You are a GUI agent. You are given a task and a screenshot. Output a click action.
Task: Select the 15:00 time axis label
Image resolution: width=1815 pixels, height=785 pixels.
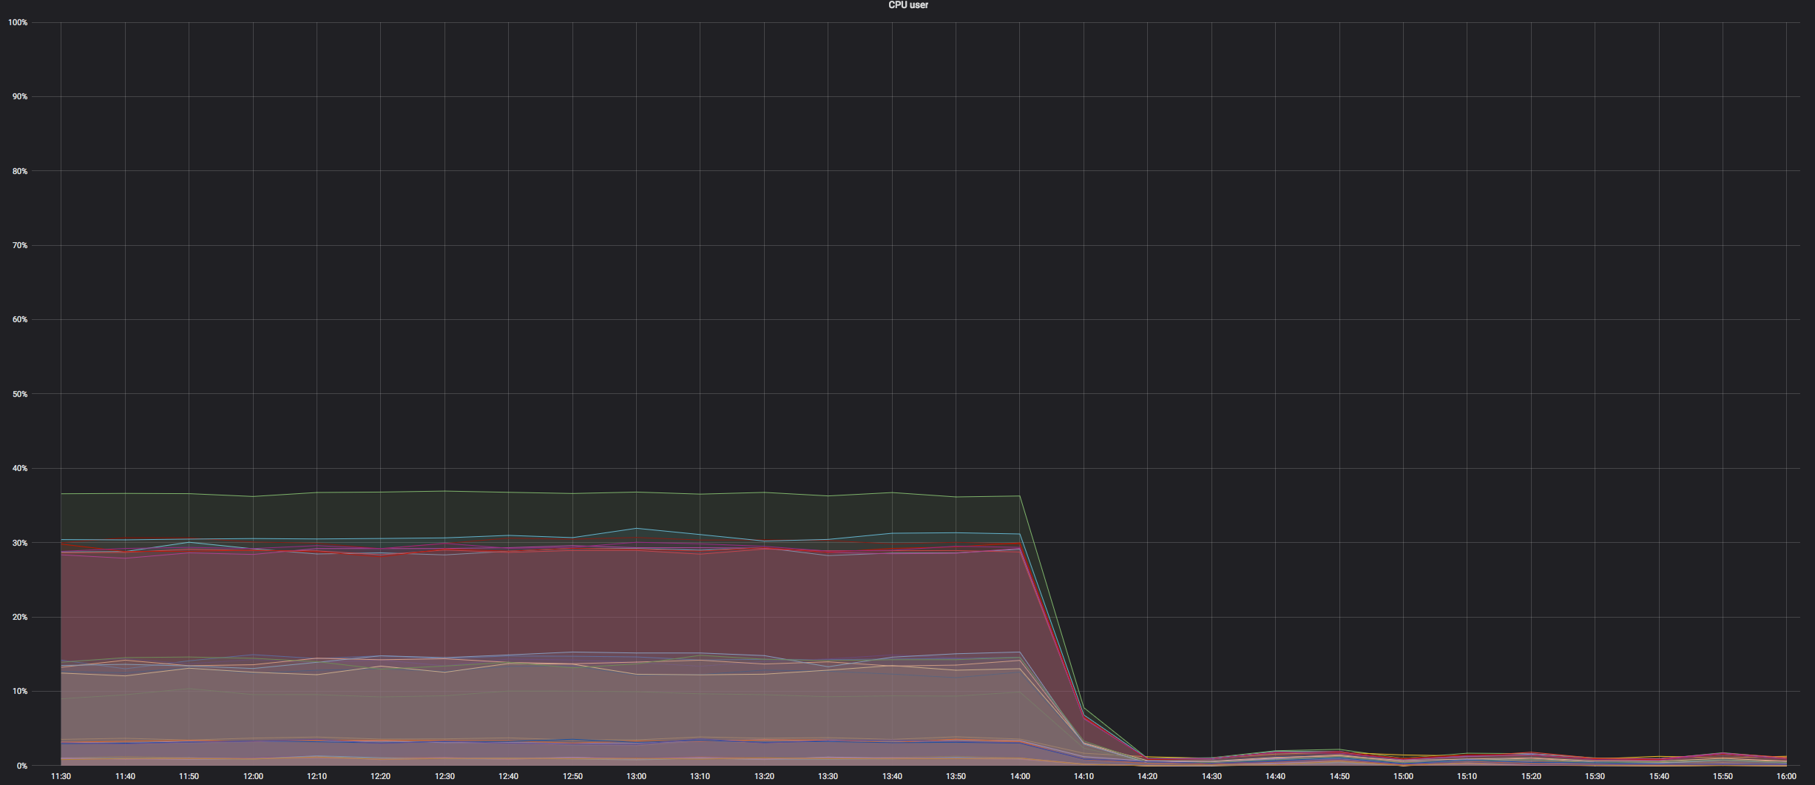click(1404, 777)
